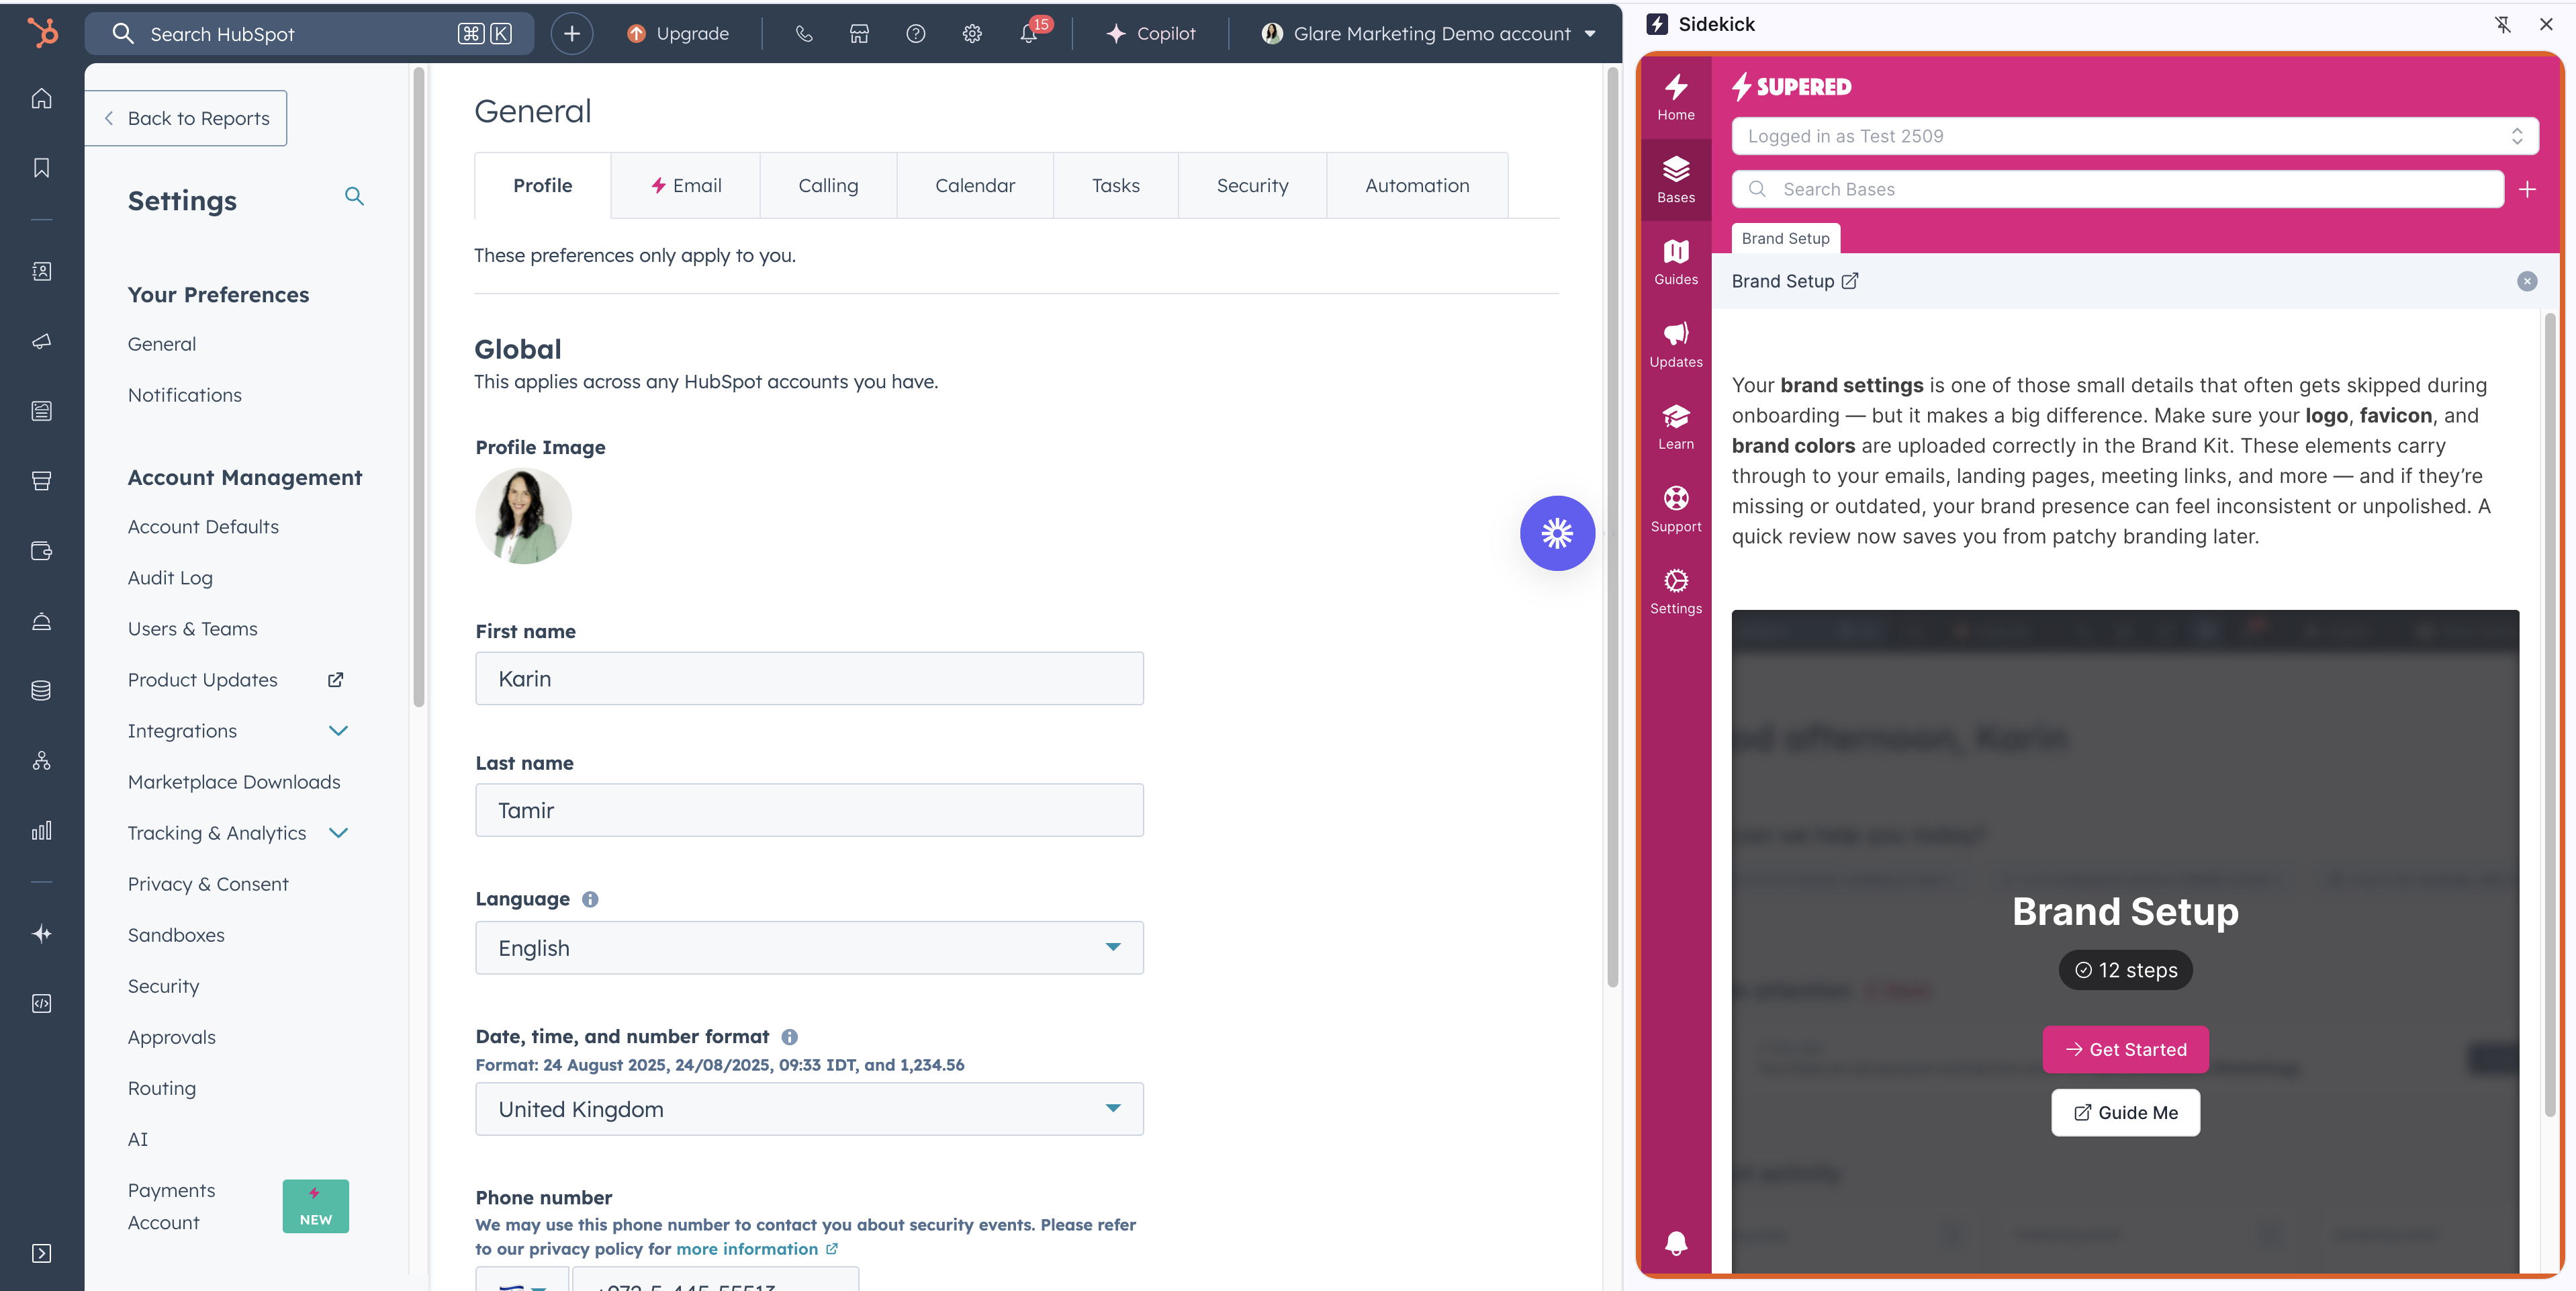Open Development code icon in left rail
2576x1291 pixels.
coord(41,1003)
